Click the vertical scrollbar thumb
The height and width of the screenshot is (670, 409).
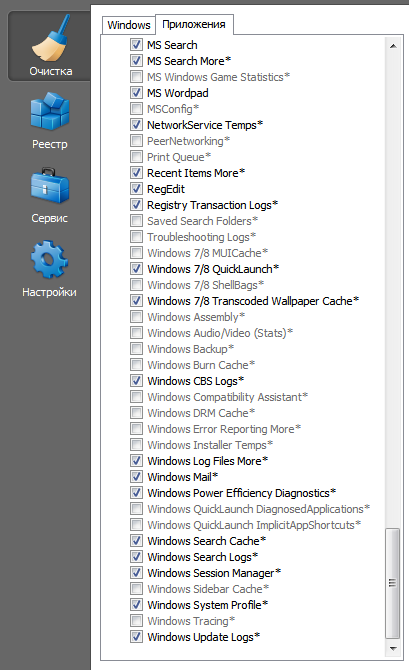pyautogui.click(x=393, y=583)
